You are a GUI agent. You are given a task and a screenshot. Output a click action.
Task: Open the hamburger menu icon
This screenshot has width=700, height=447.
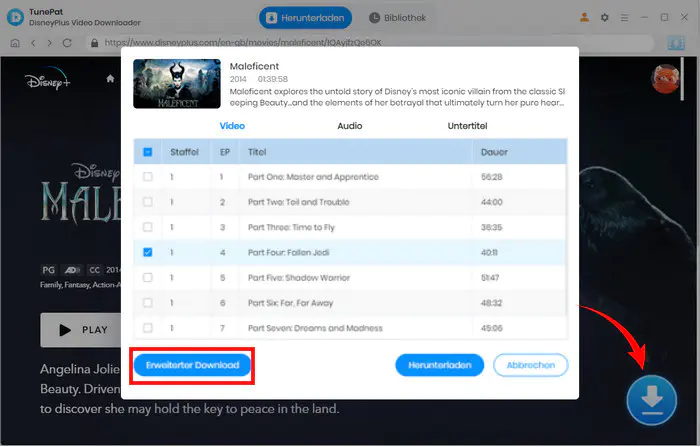click(624, 17)
